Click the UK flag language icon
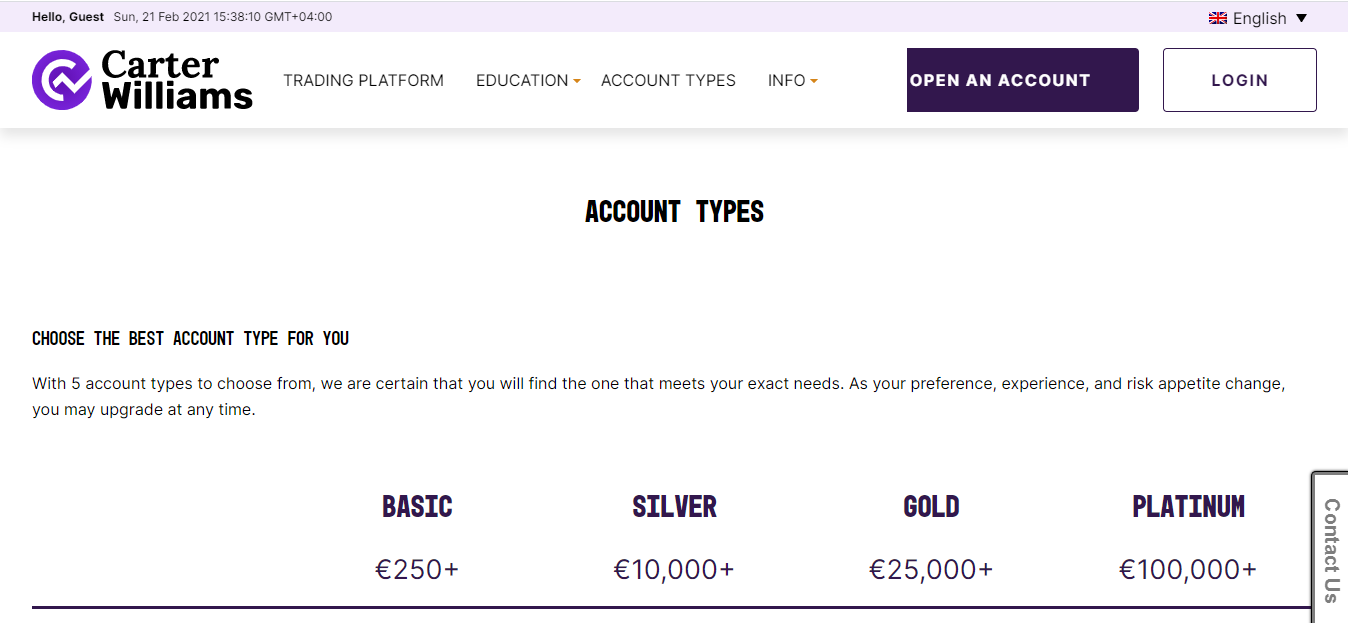Image resolution: width=1348 pixels, height=623 pixels. [1218, 18]
